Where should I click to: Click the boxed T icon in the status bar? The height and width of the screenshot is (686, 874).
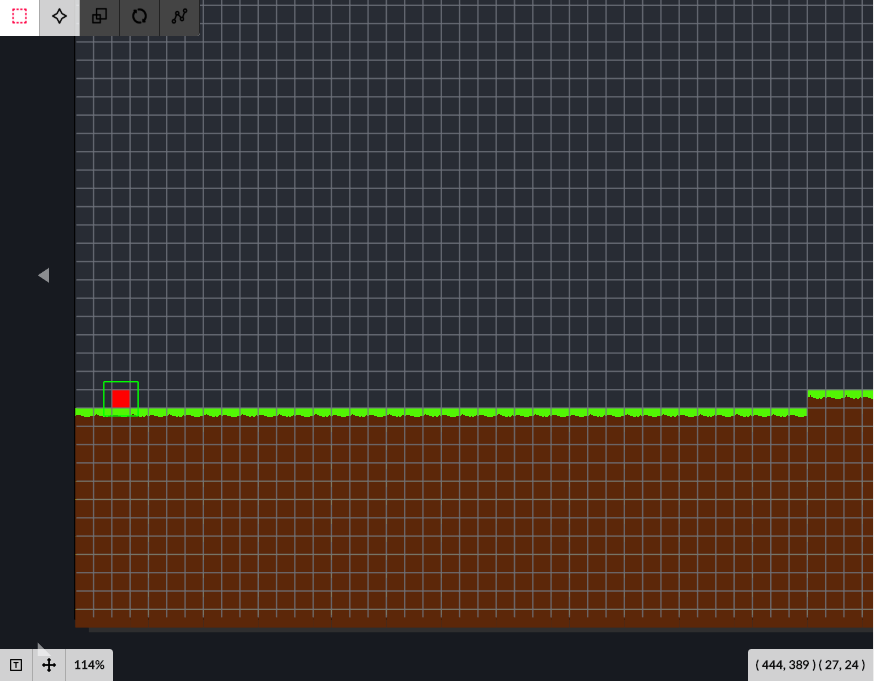click(x=15, y=664)
